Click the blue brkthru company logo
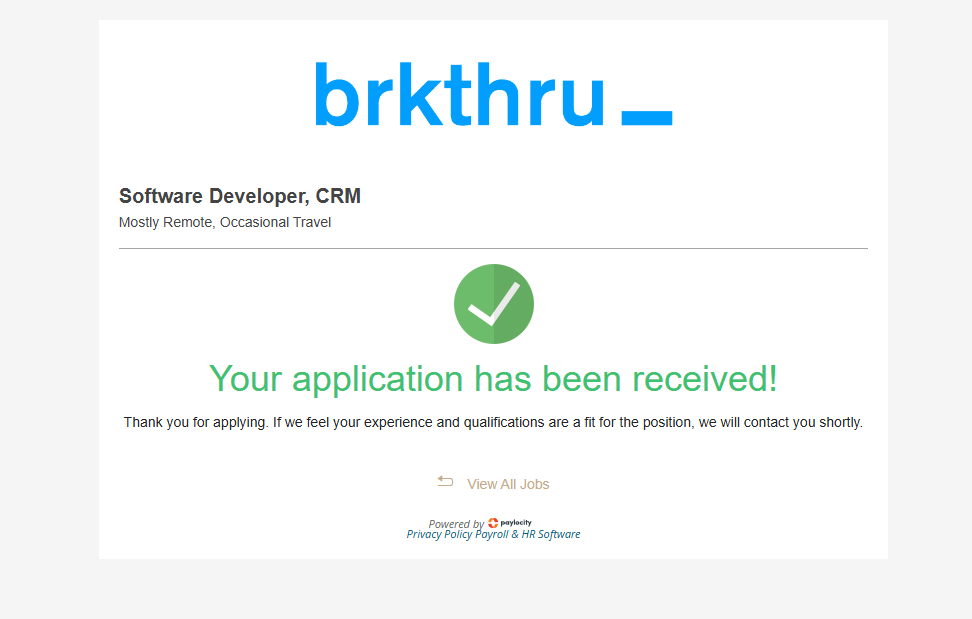The height and width of the screenshot is (619, 972). coord(461,96)
